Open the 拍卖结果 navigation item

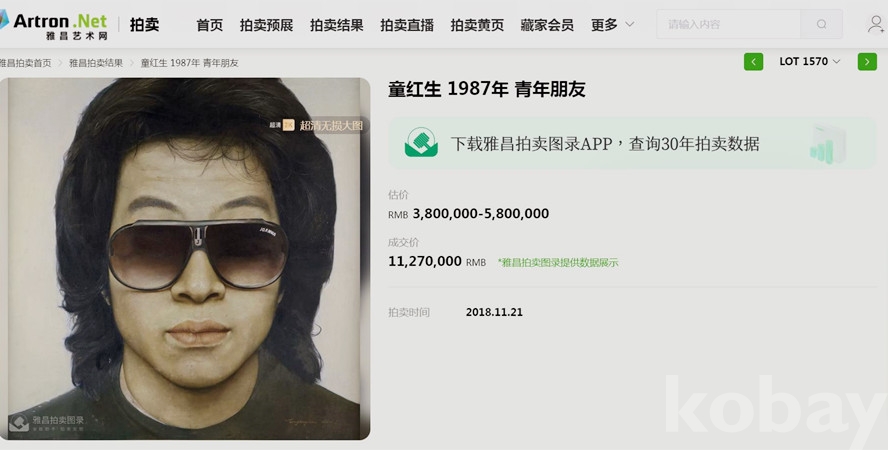click(336, 25)
